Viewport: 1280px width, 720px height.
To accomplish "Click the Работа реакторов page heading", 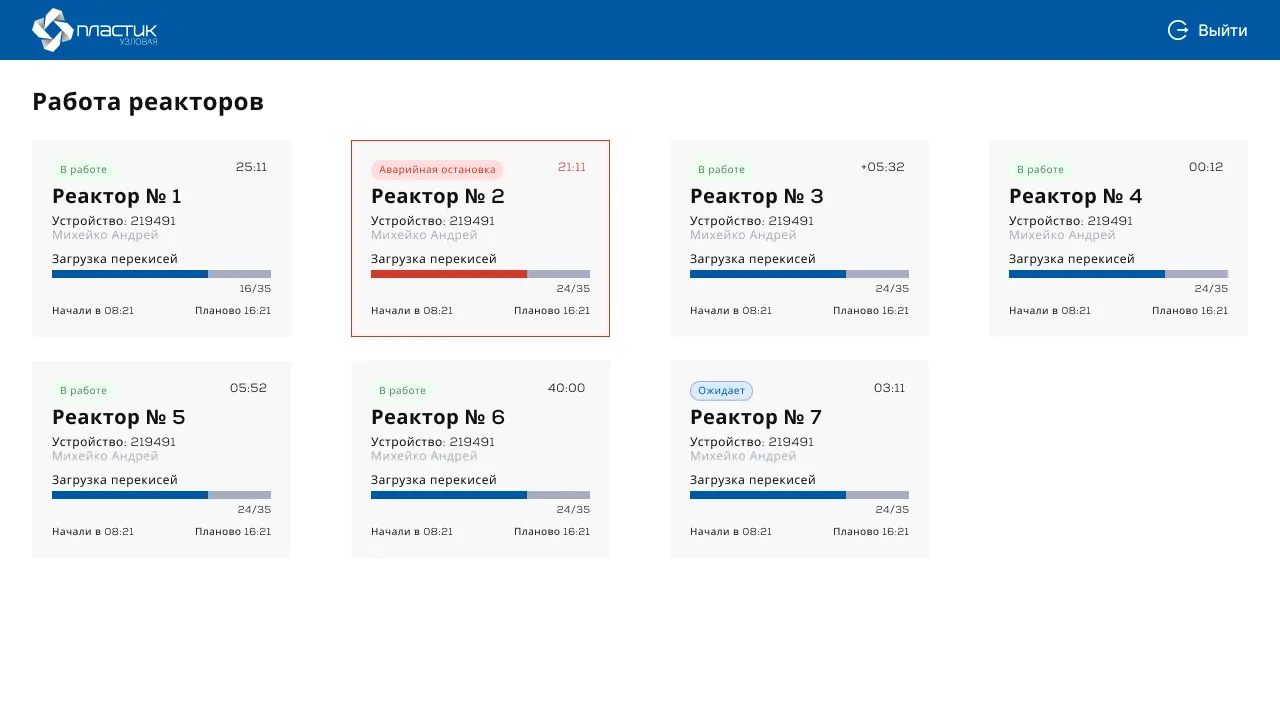I will (x=148, y=102).
